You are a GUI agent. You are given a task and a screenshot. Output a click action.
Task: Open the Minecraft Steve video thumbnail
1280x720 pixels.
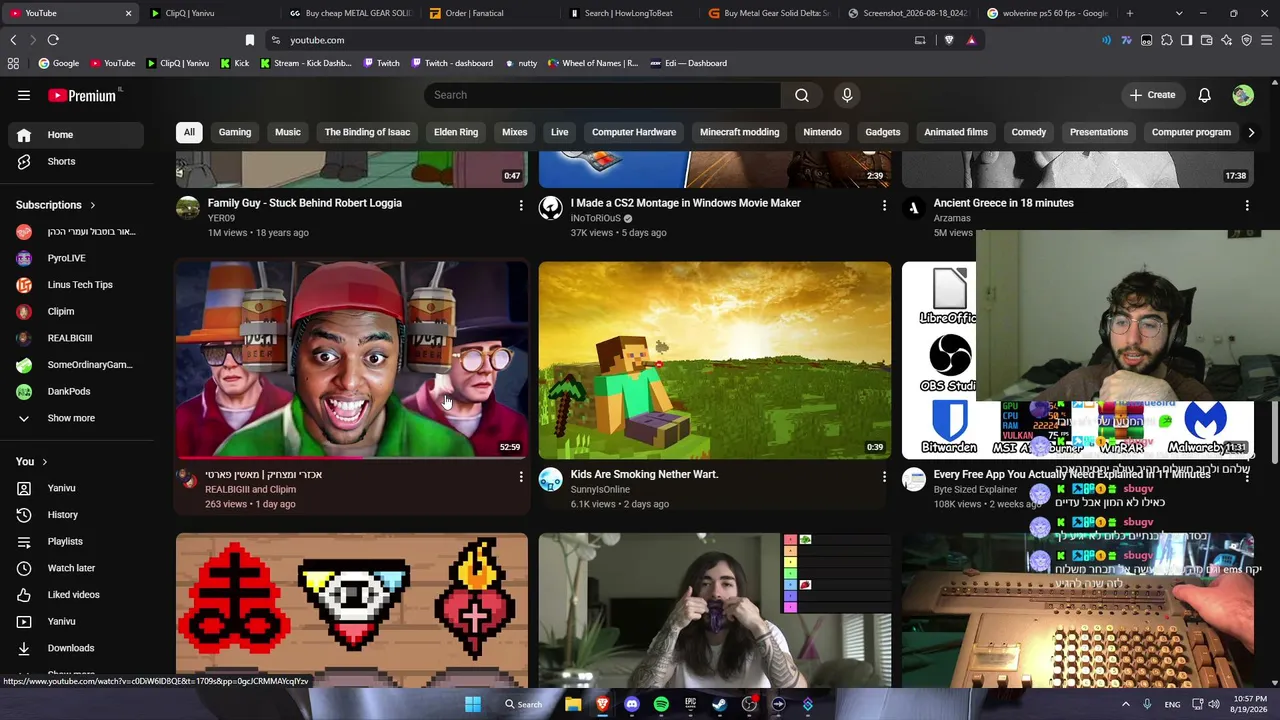point(715,360)
